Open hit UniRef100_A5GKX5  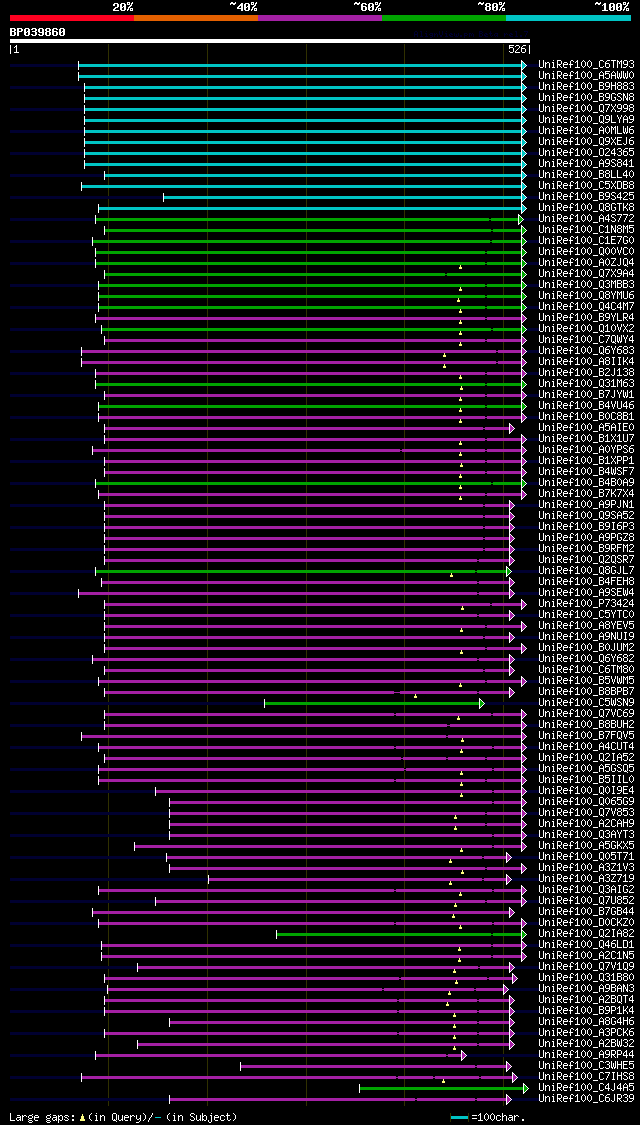[586, 846]
